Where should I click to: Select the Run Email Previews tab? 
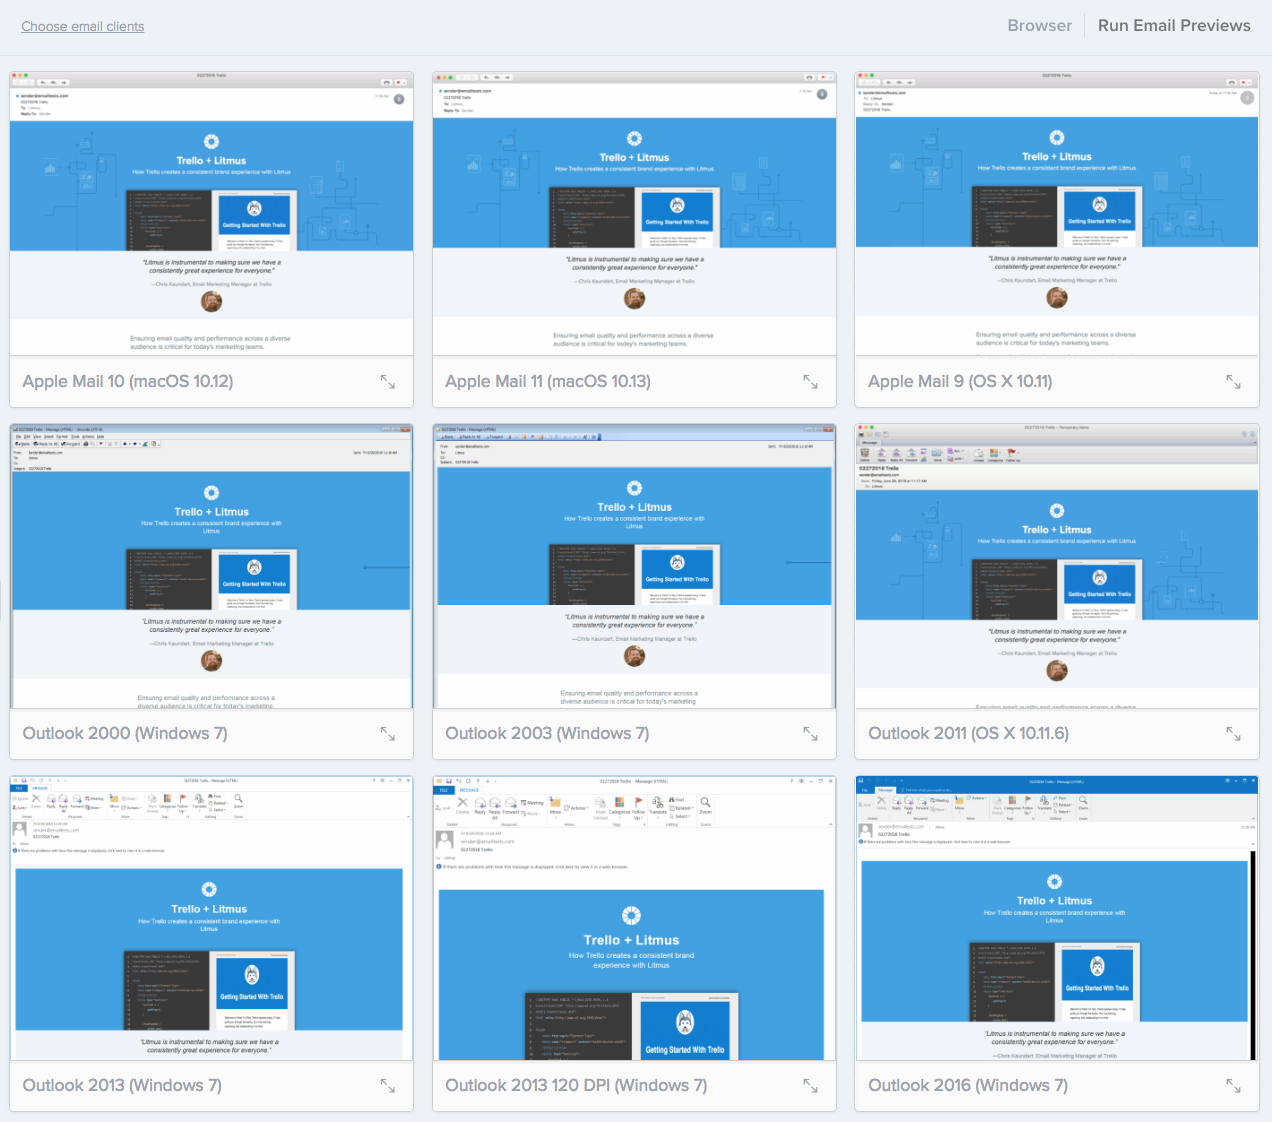[x=1174, y=26]
